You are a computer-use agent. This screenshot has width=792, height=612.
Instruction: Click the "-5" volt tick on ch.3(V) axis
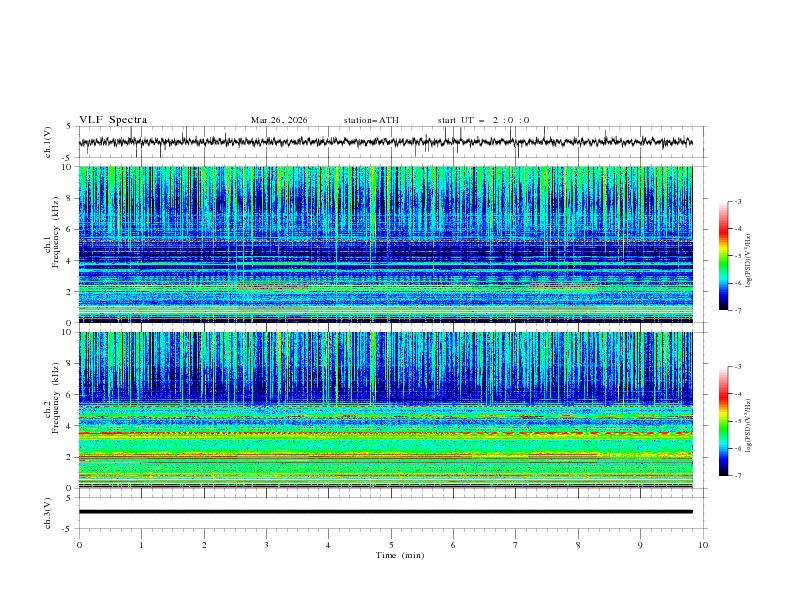68,529
